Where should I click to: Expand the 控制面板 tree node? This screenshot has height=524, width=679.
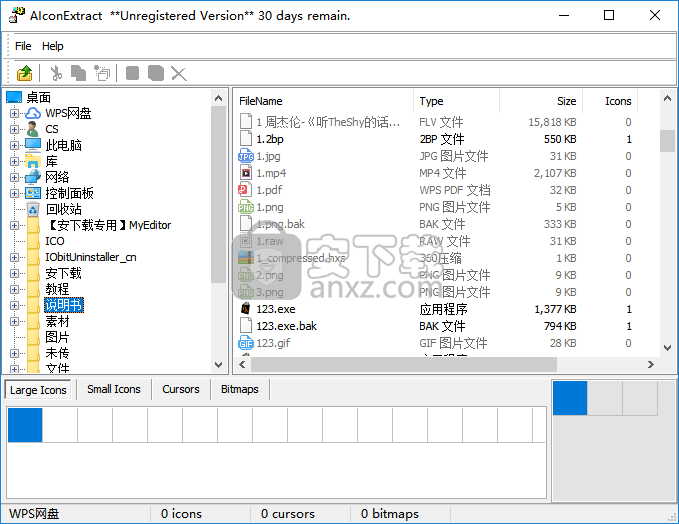point(15,194)
